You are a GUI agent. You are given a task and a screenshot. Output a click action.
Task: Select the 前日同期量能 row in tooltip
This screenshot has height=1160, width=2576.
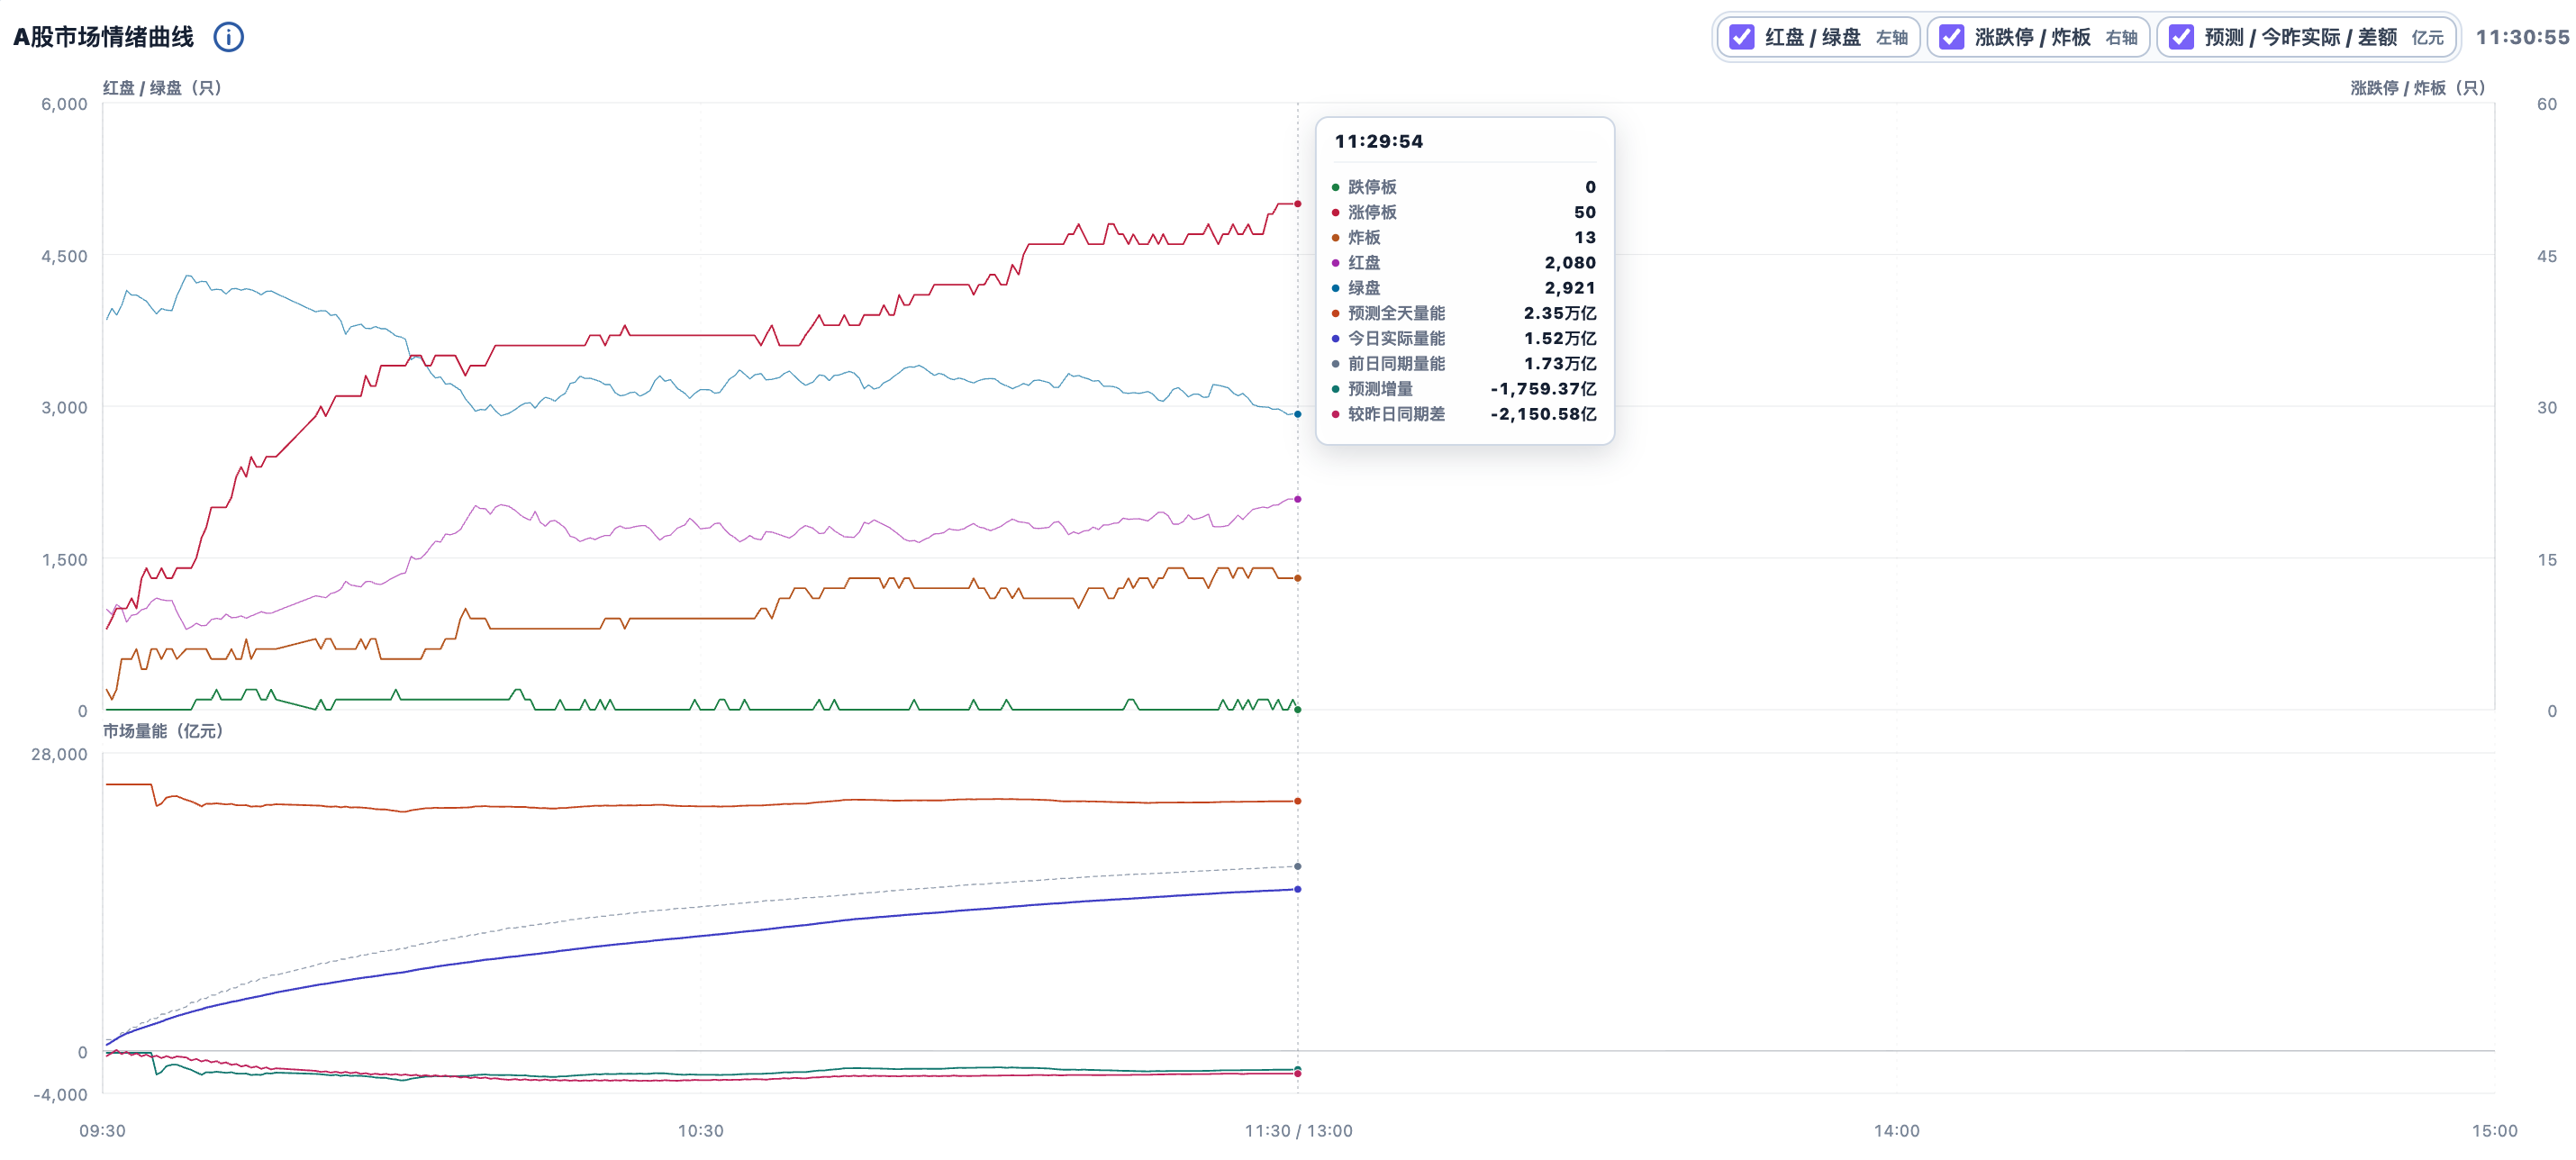click(x=1465, y=363)
